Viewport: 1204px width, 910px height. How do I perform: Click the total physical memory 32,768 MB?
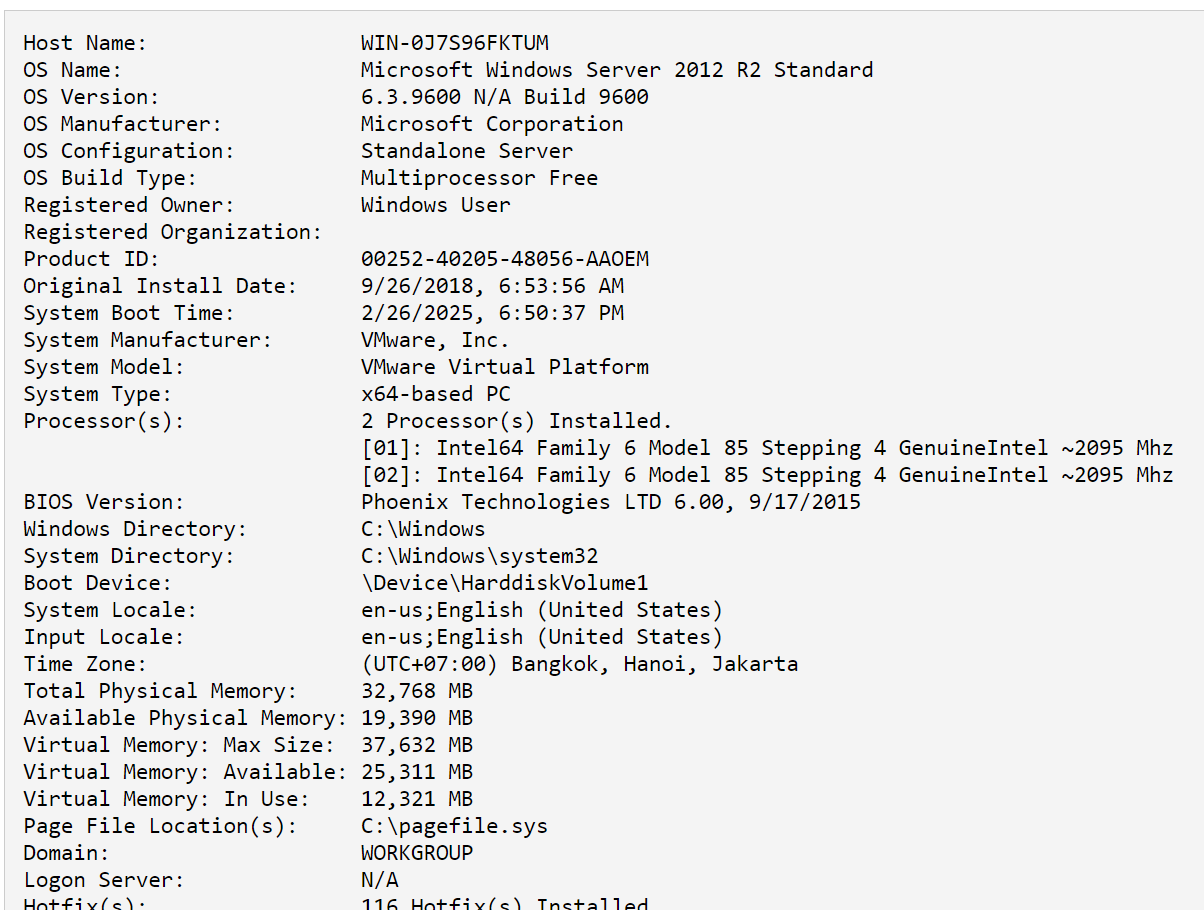[416, 691]
